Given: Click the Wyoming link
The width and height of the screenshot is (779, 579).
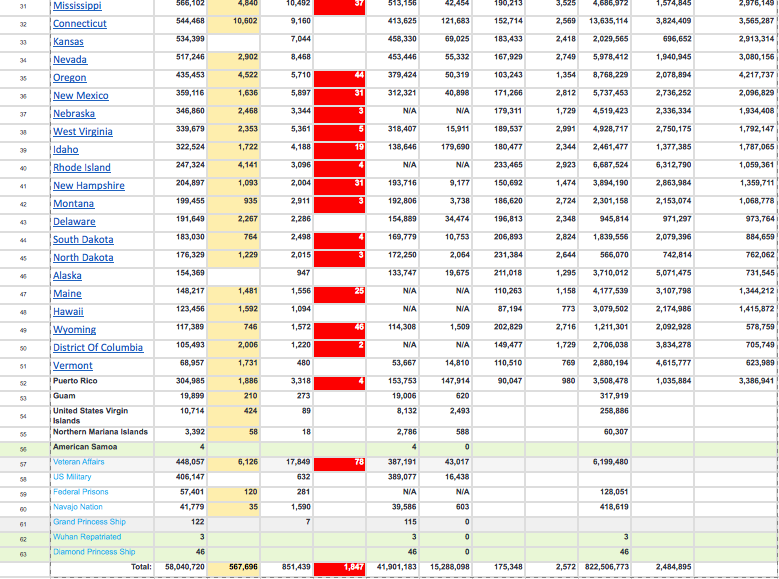Looking at the screenshot, I should pyautogui.click(x=75, y=330).
